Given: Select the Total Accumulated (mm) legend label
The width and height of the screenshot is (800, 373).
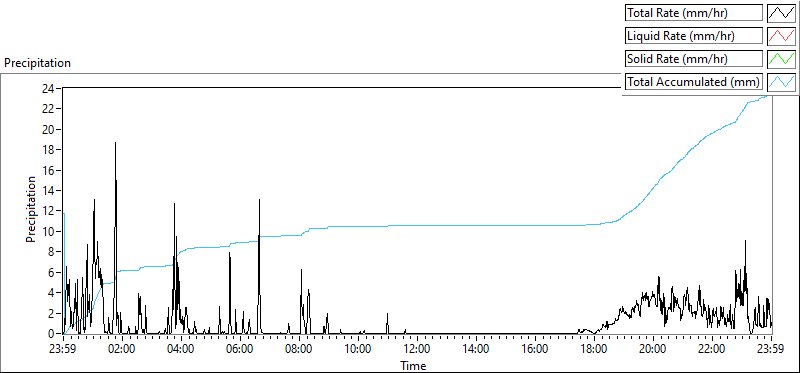Looking at the screenshot, I should pos(694,82).
